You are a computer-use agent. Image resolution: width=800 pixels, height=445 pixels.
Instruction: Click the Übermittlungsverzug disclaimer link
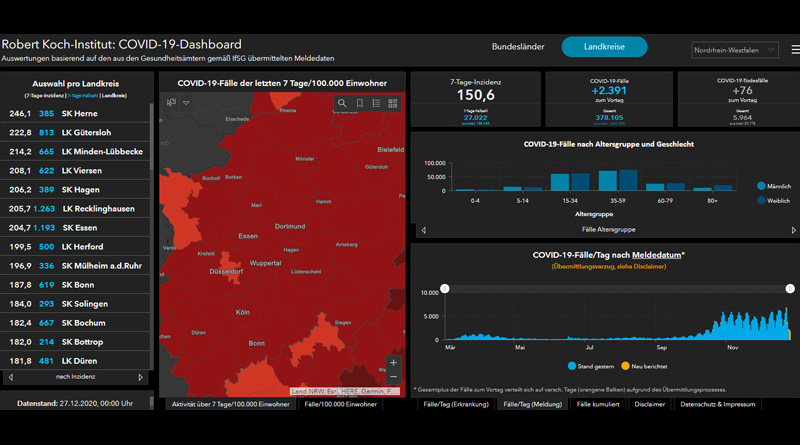pyautogui.click(x=609, y=266)
